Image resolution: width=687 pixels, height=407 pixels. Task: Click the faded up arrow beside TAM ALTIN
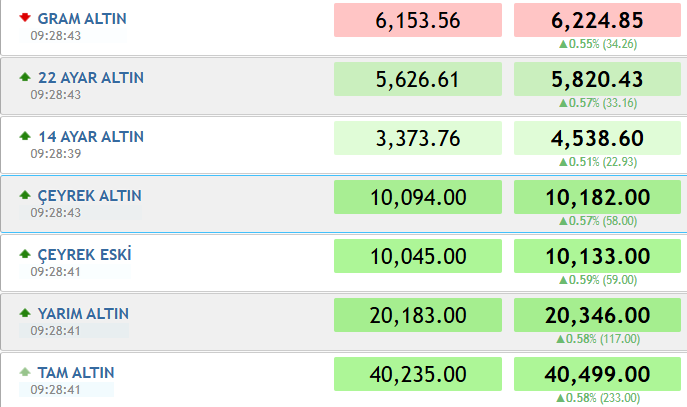point(25,372)
